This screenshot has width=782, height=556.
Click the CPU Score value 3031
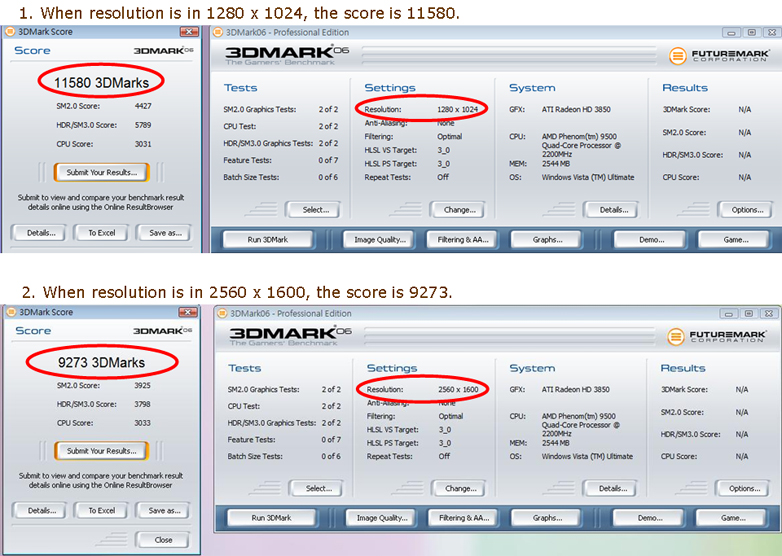pos(143,144)
